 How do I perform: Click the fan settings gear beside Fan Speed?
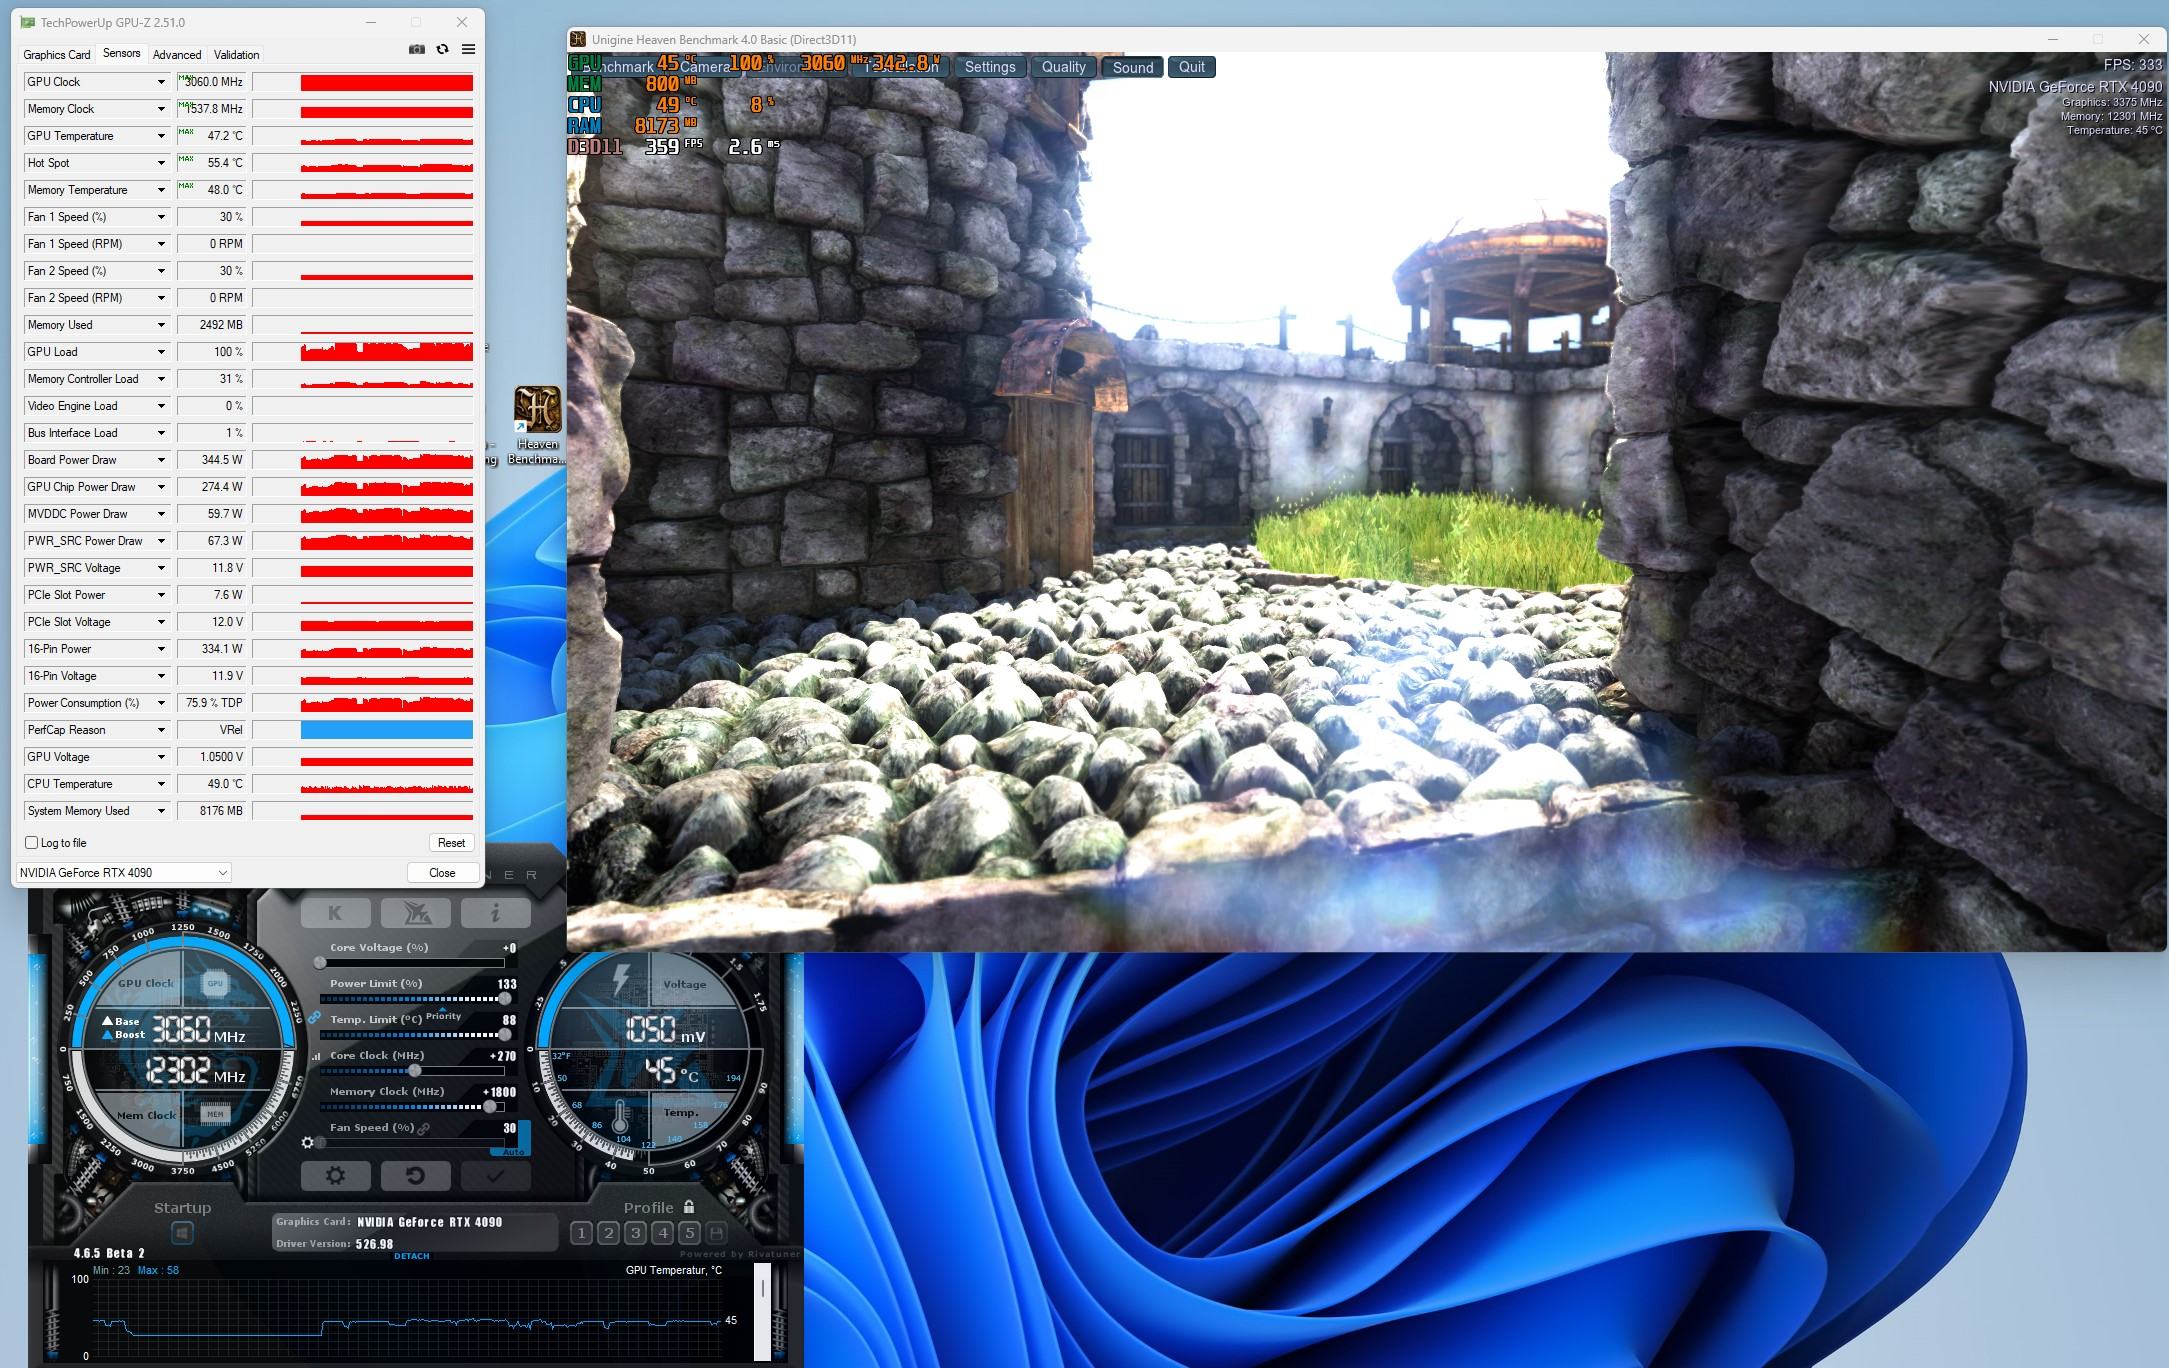coord(308,1142)
